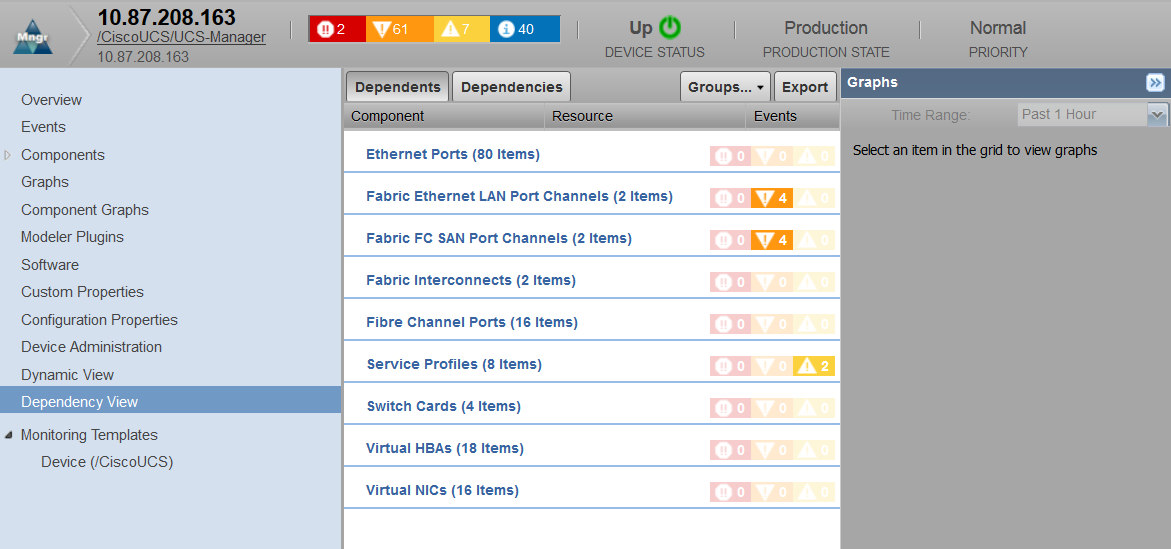The width and height of the screenshot is (1171, 549).
Task: Open the Groups dropdown menu
Action: [x=725, y=87]
